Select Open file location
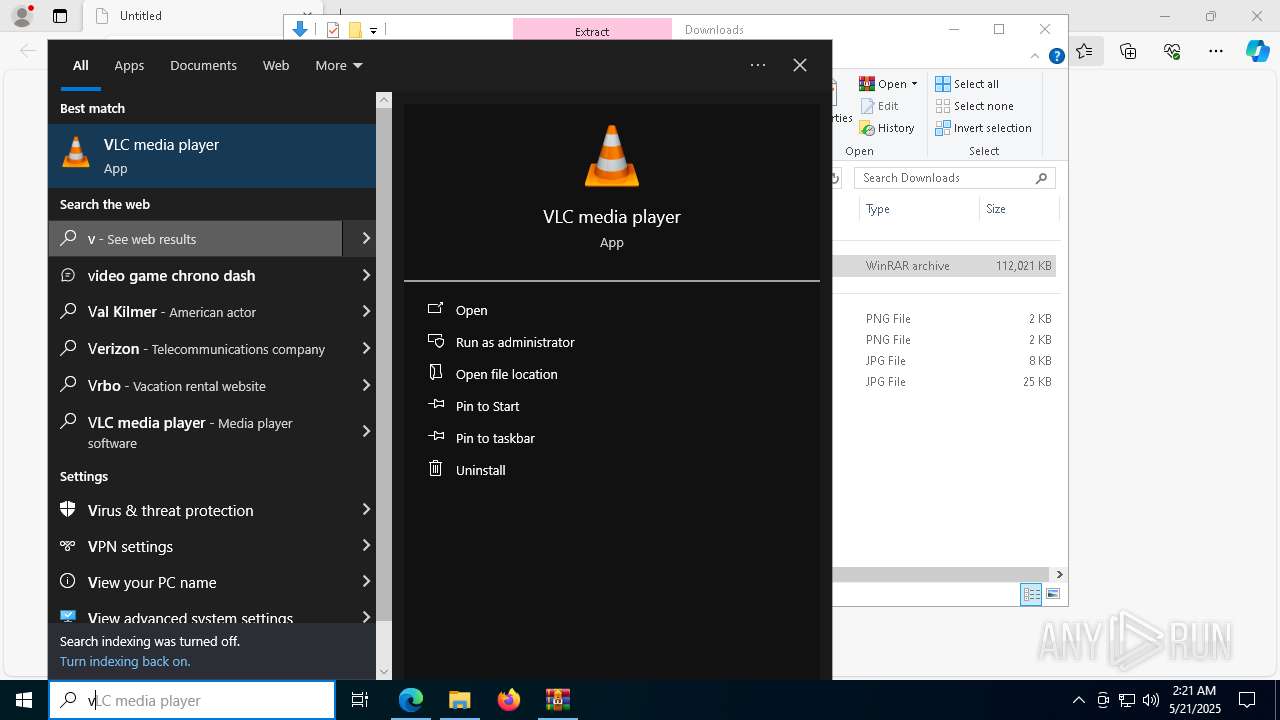The width and height of the screenshot is (1280, 720). coord(506,374)
